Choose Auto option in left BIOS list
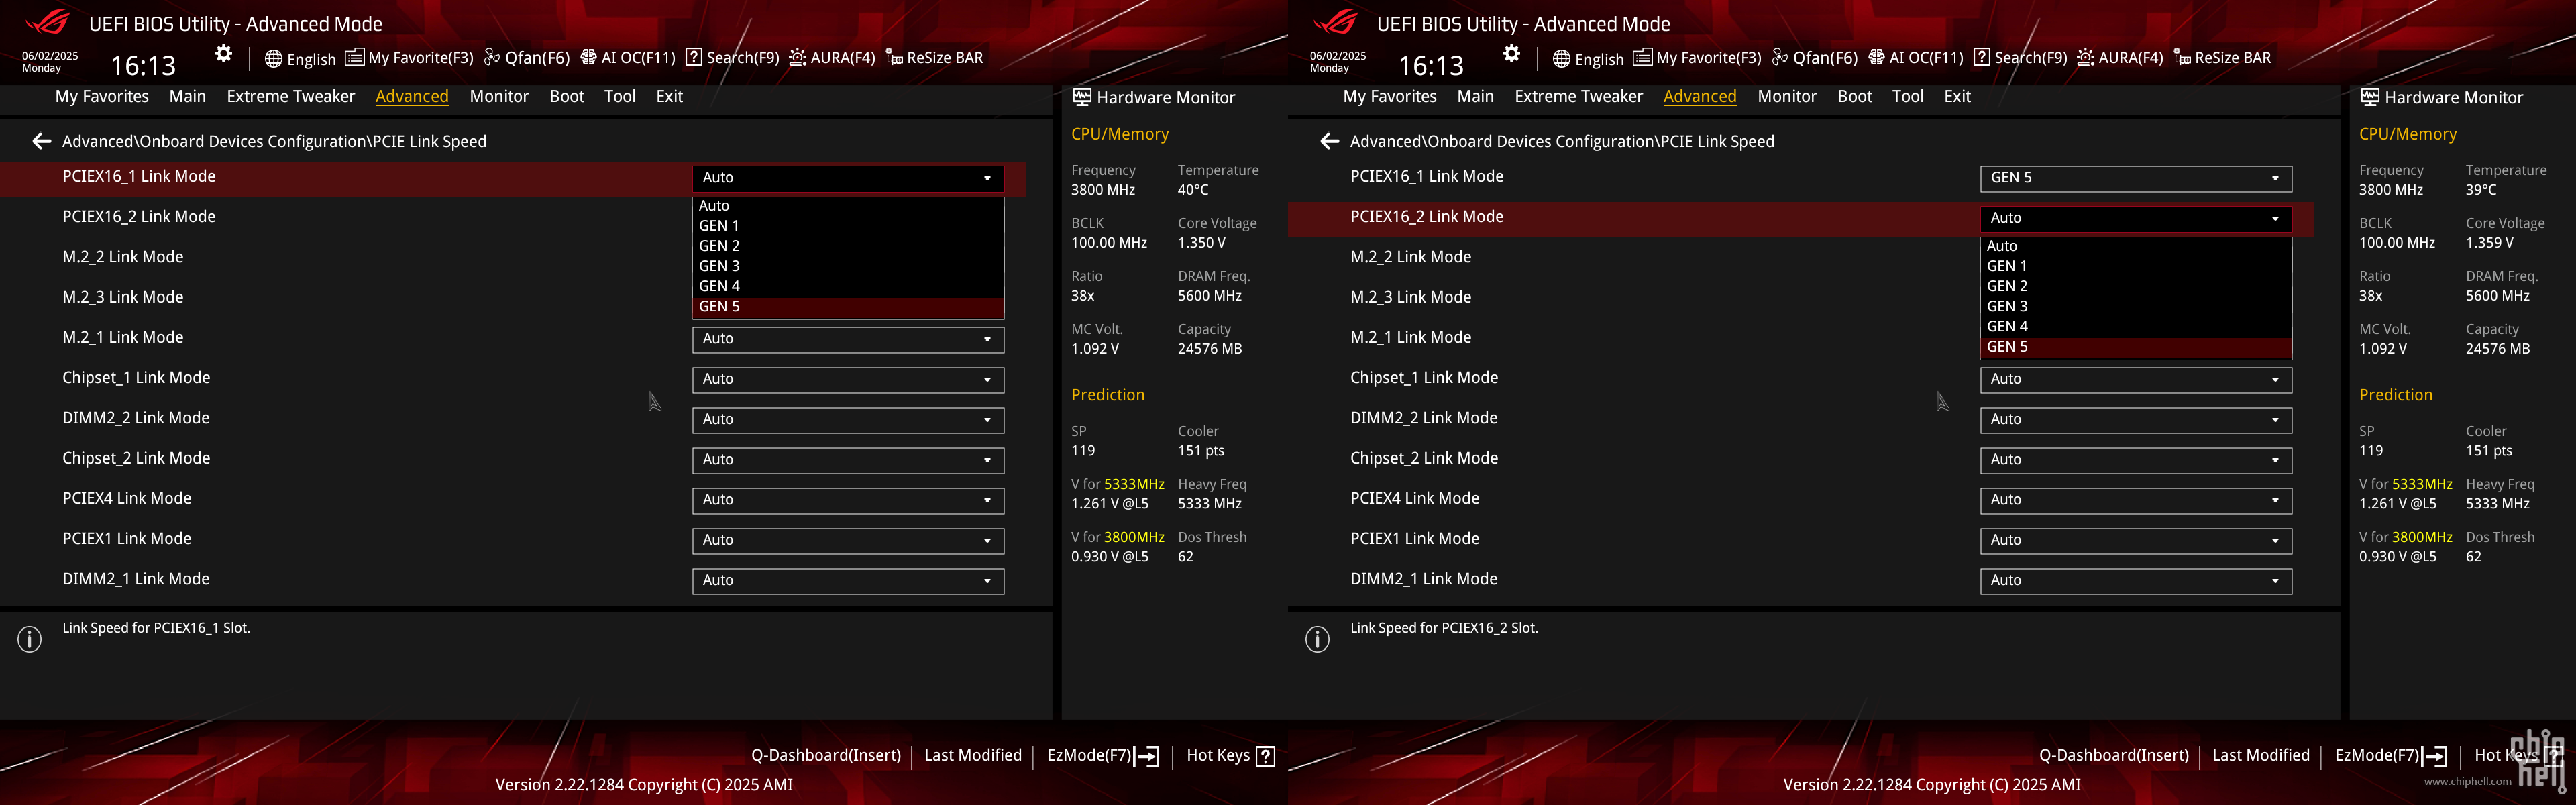The image size is (2576, 805). [x=848, y=206]
